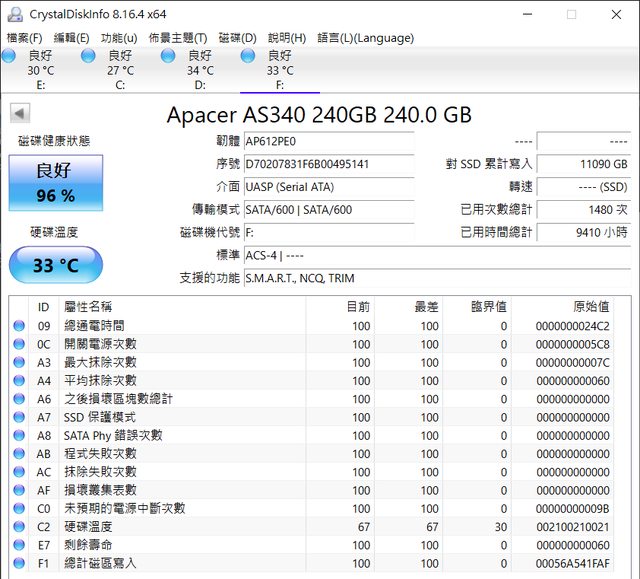640x579 pixels.
Task: Click the 序號 serial number field
Action: (328, 164)
